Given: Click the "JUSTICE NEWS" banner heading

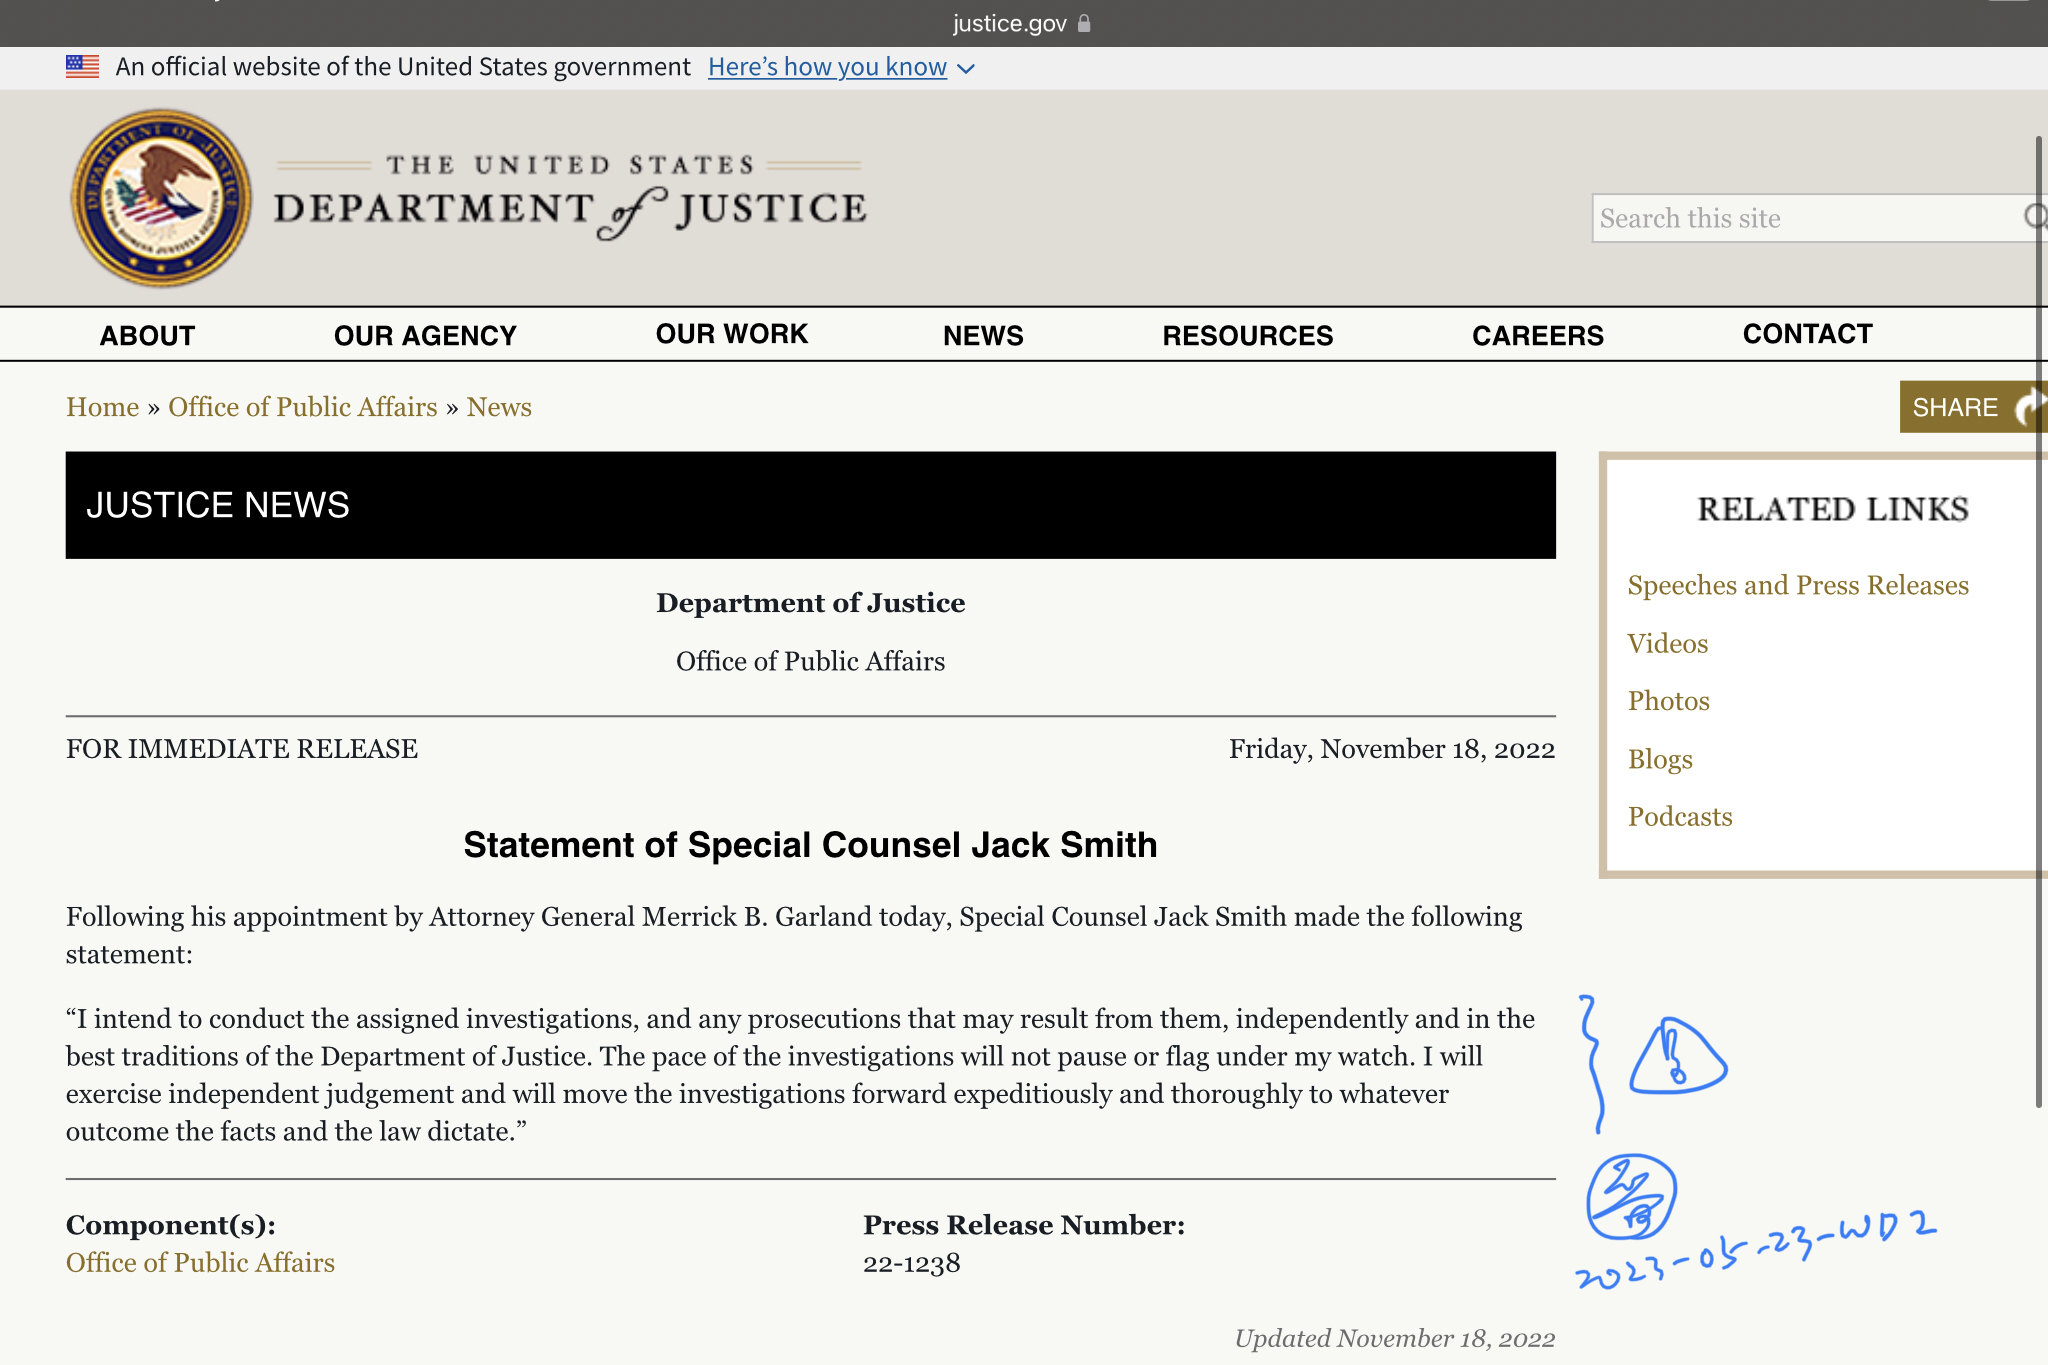Looking at the screenshot, I should tap(217, 505).
